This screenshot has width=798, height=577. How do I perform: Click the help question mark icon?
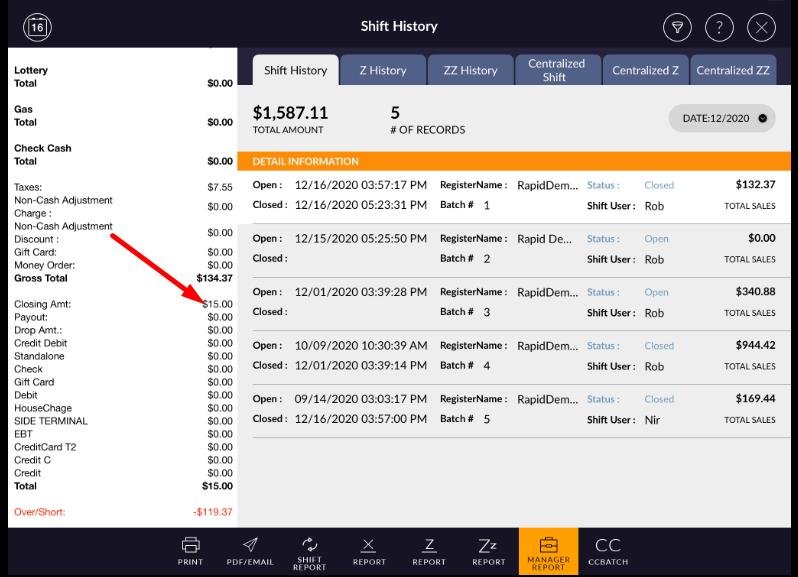coord(720,27)
